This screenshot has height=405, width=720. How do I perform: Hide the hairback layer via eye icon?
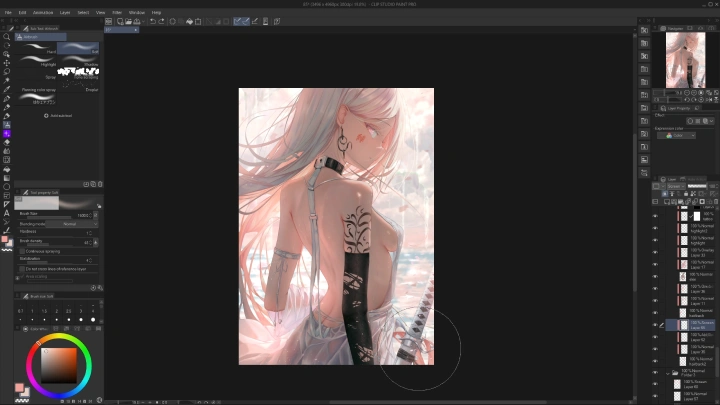click(x=655, y=313)
